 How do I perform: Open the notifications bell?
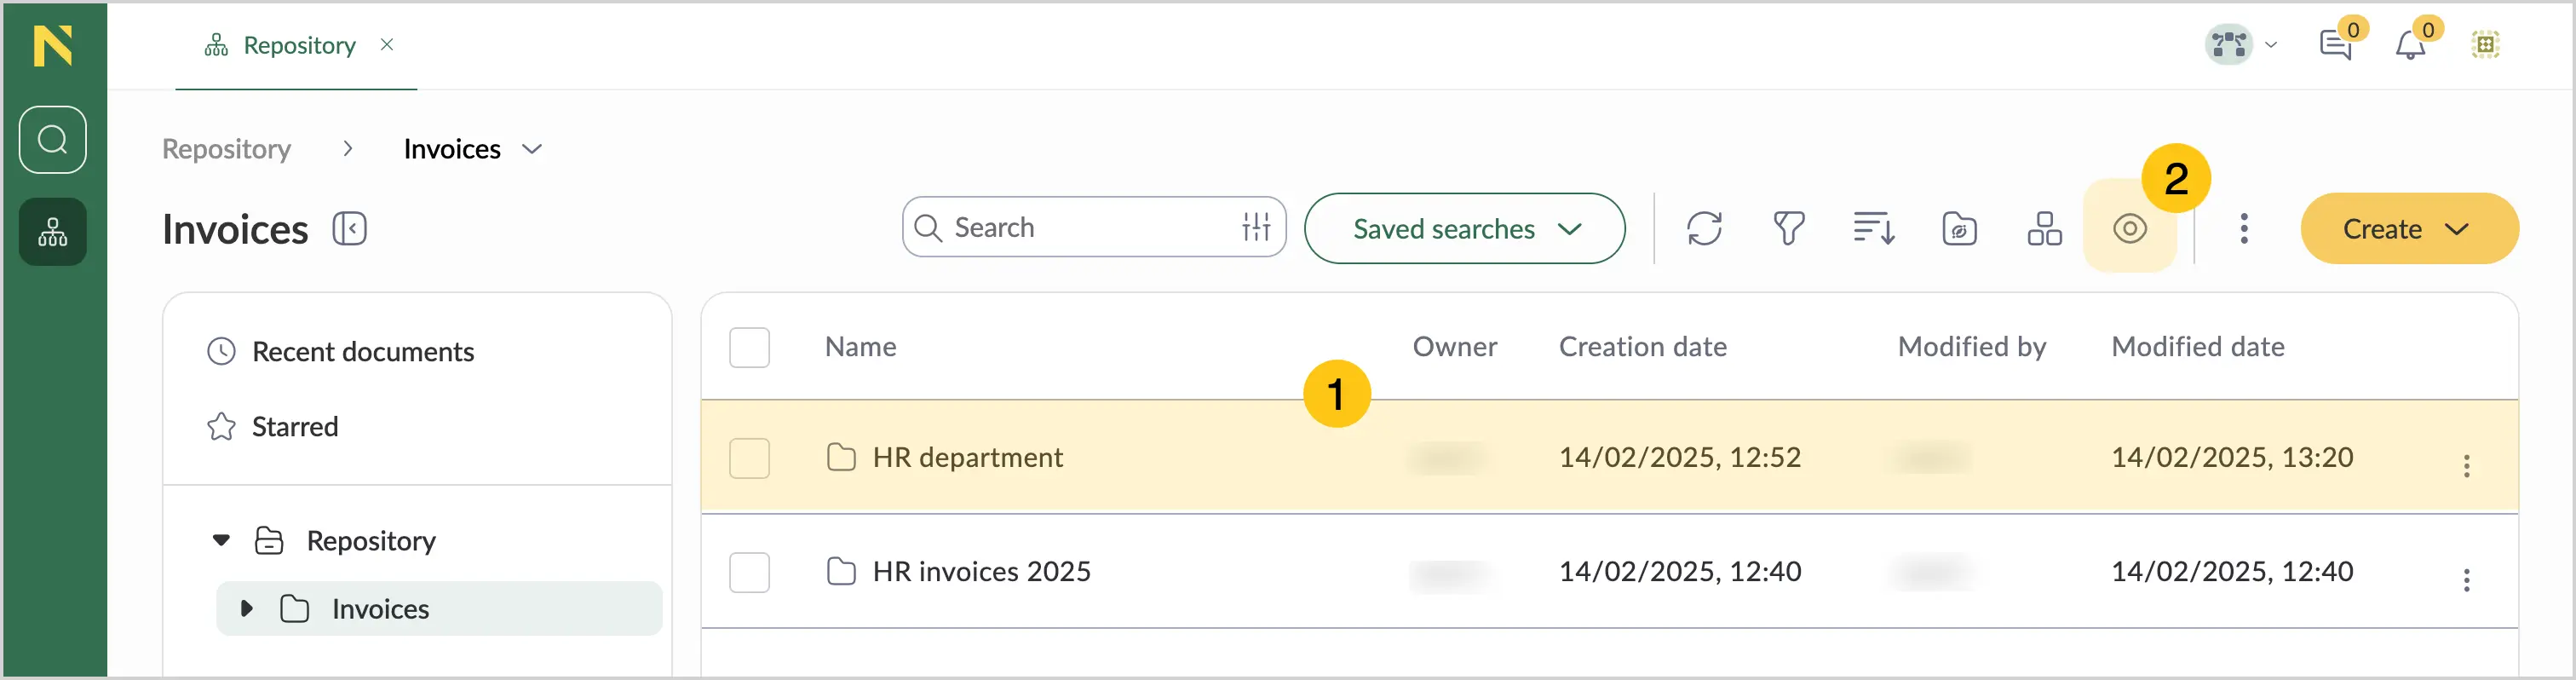(2411, 45)
